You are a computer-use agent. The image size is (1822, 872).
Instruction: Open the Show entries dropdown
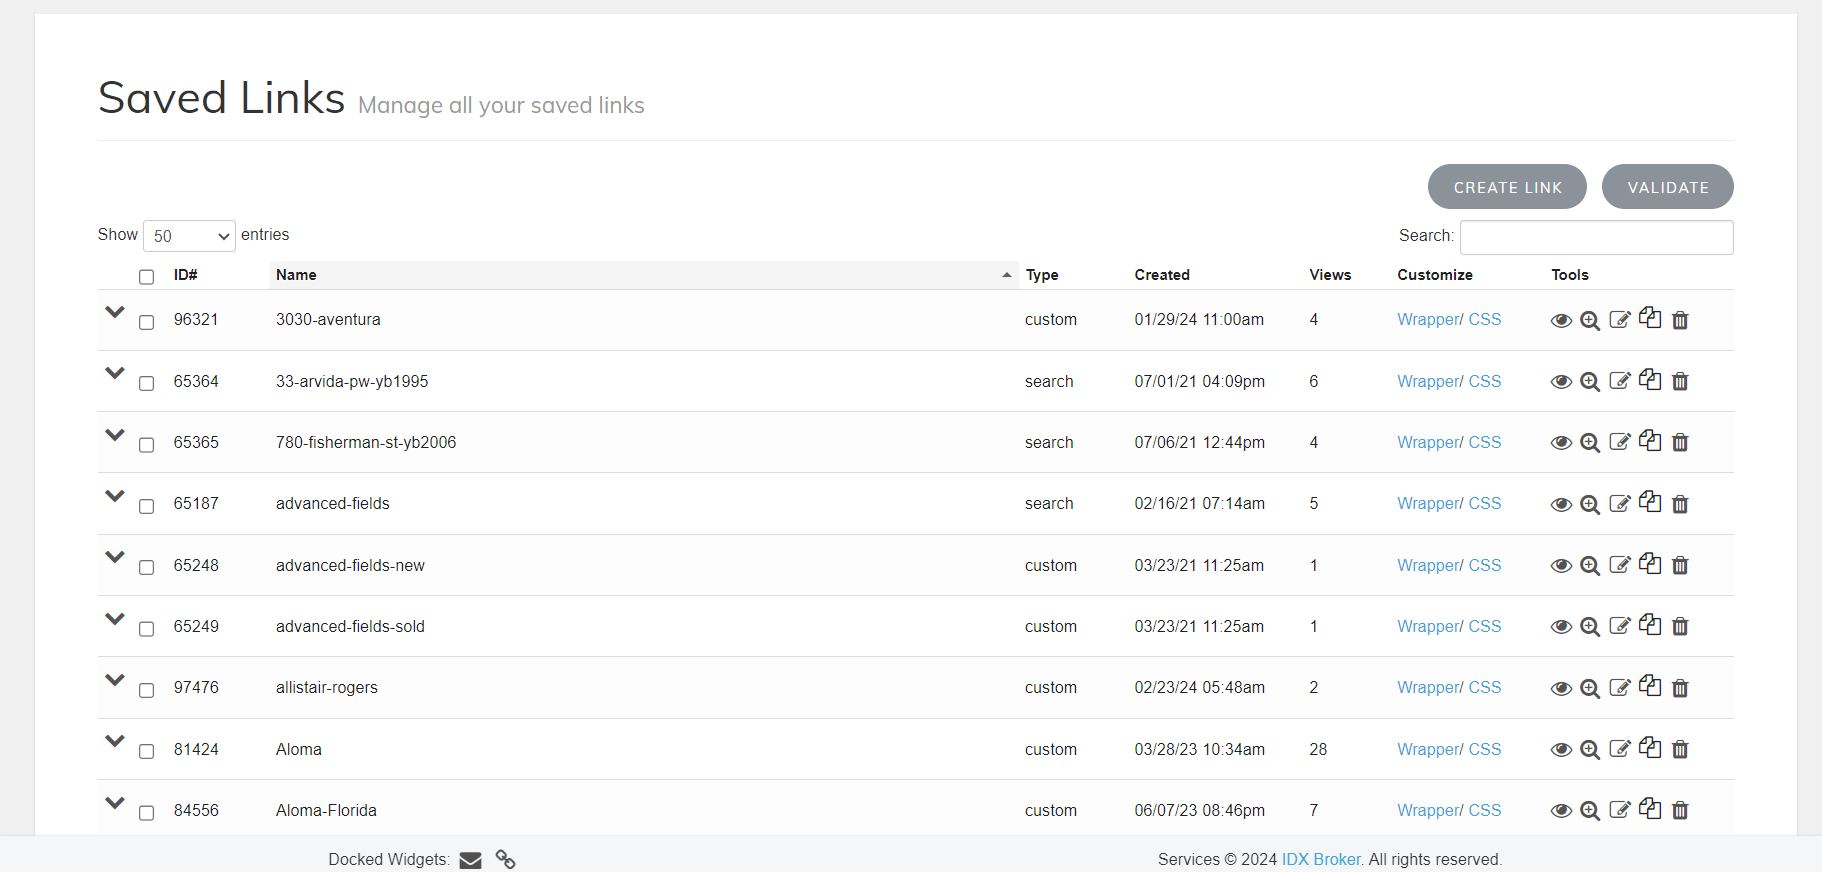(x=189, y=236)
